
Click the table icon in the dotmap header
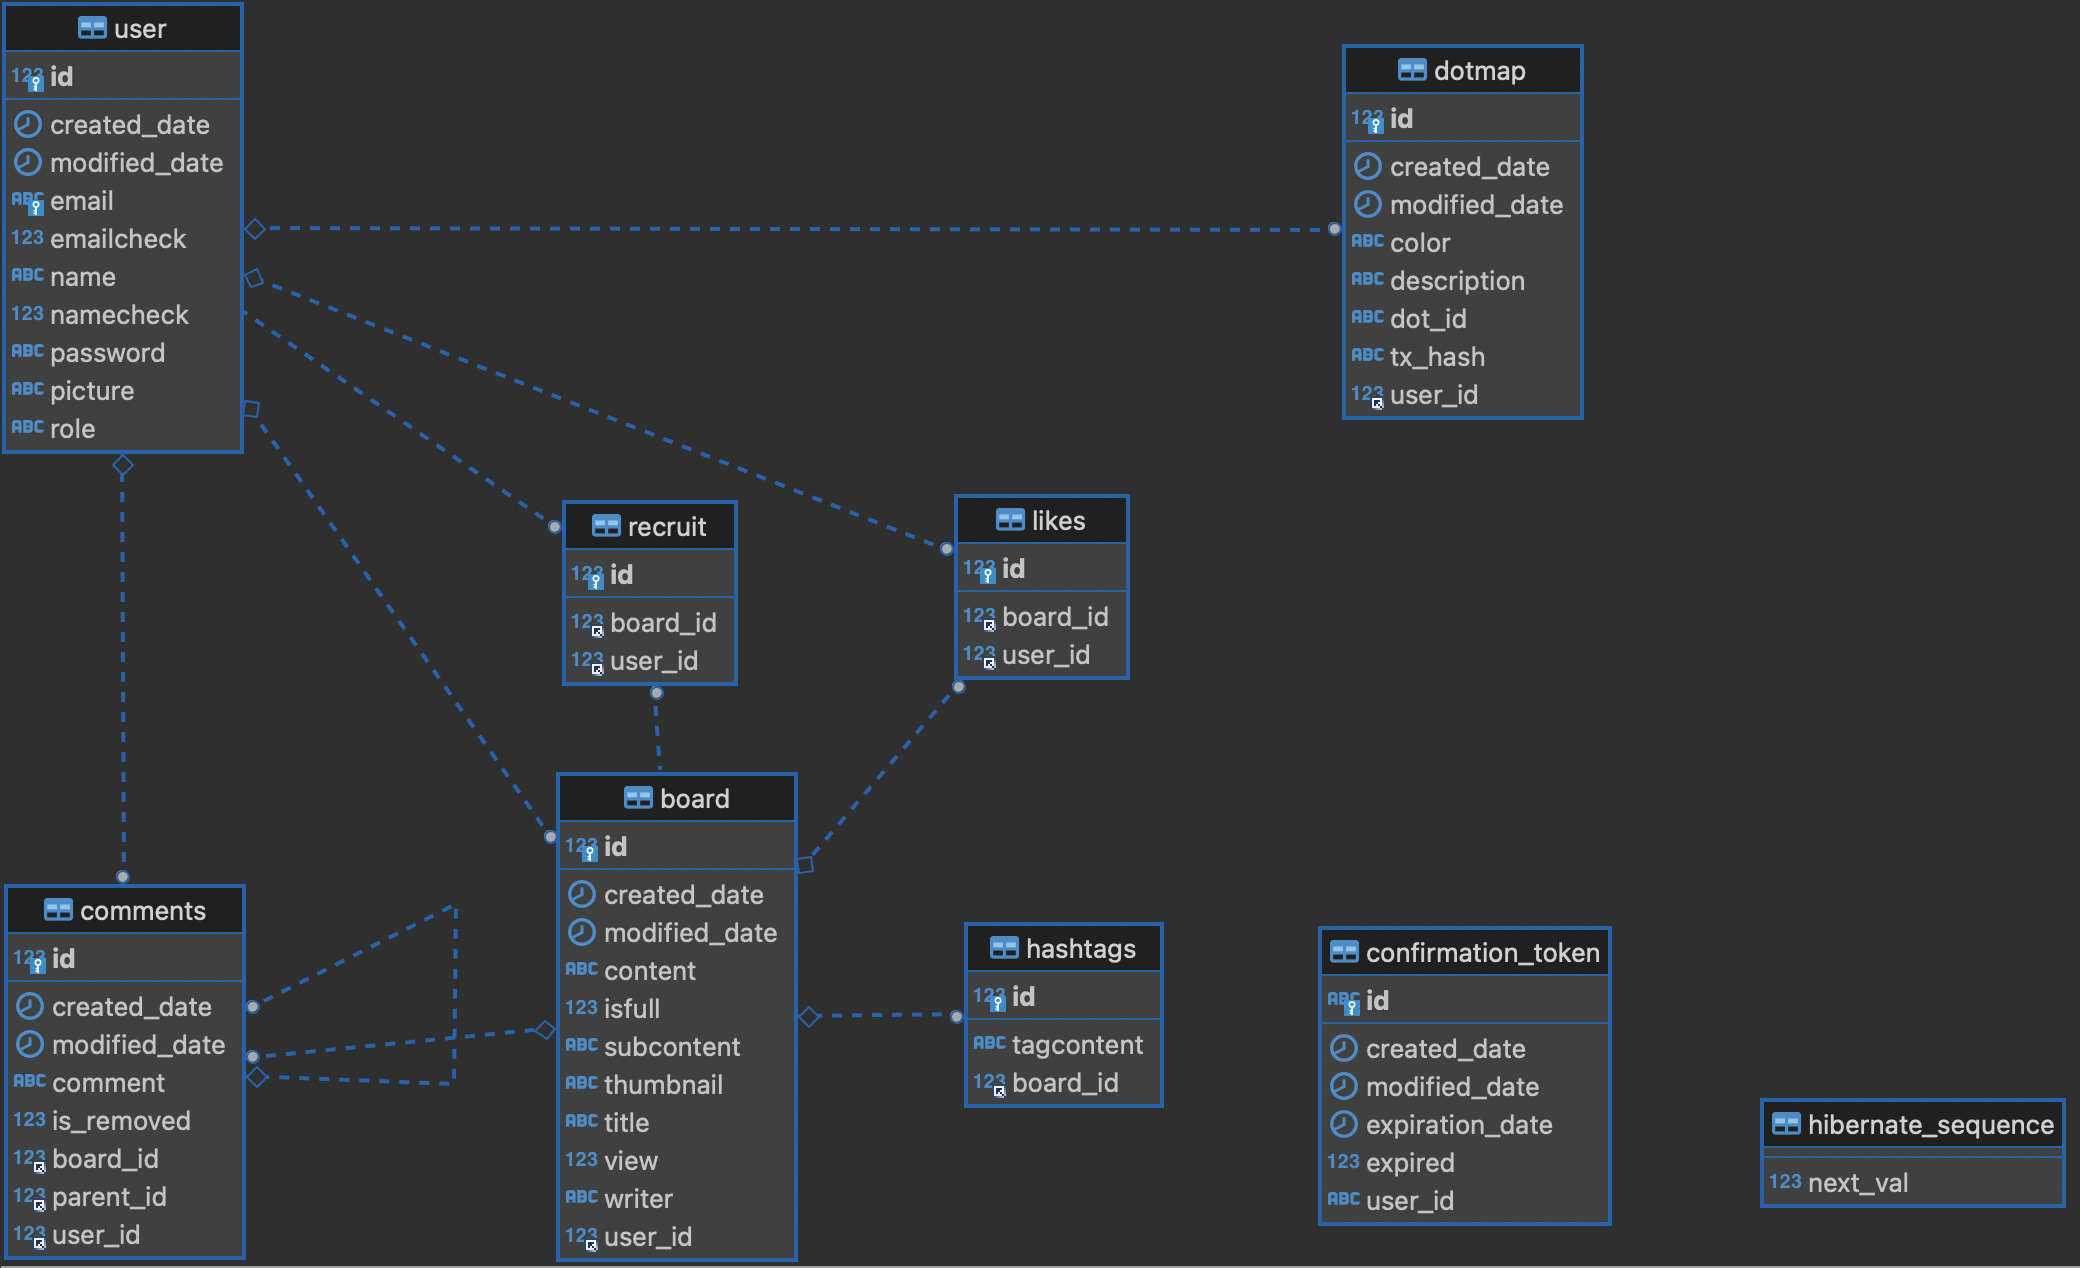pyautogui.click(x=1412, y=70)
